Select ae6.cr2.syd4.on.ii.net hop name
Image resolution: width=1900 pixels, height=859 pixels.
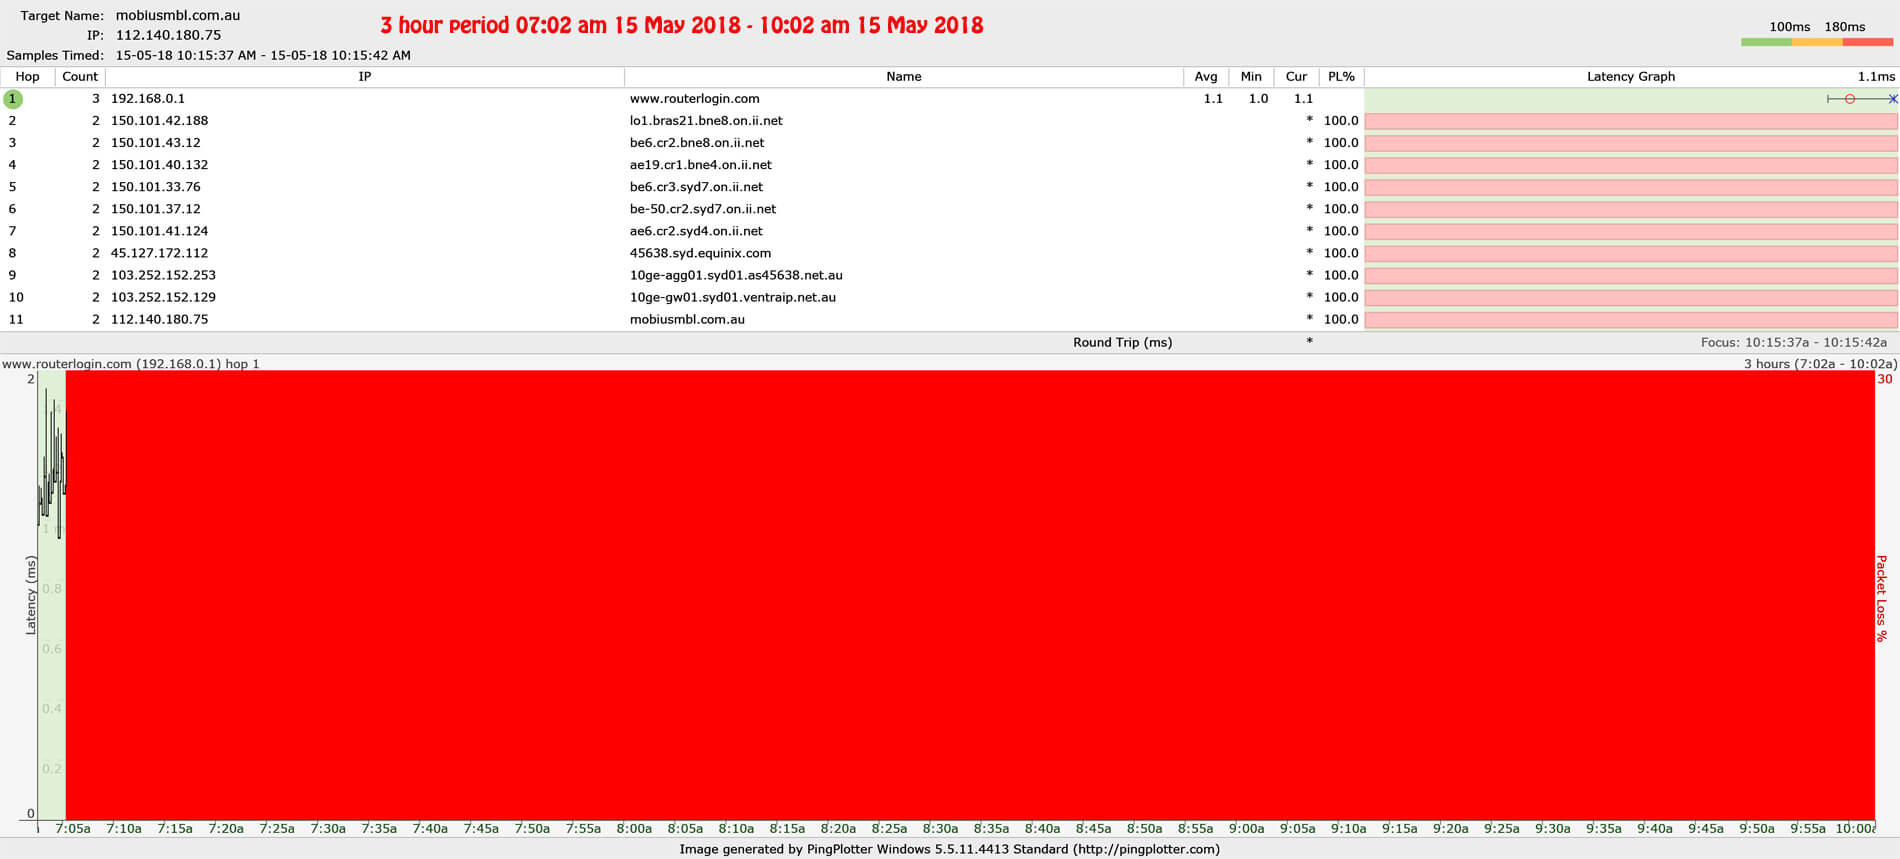[x=696, y=231]
